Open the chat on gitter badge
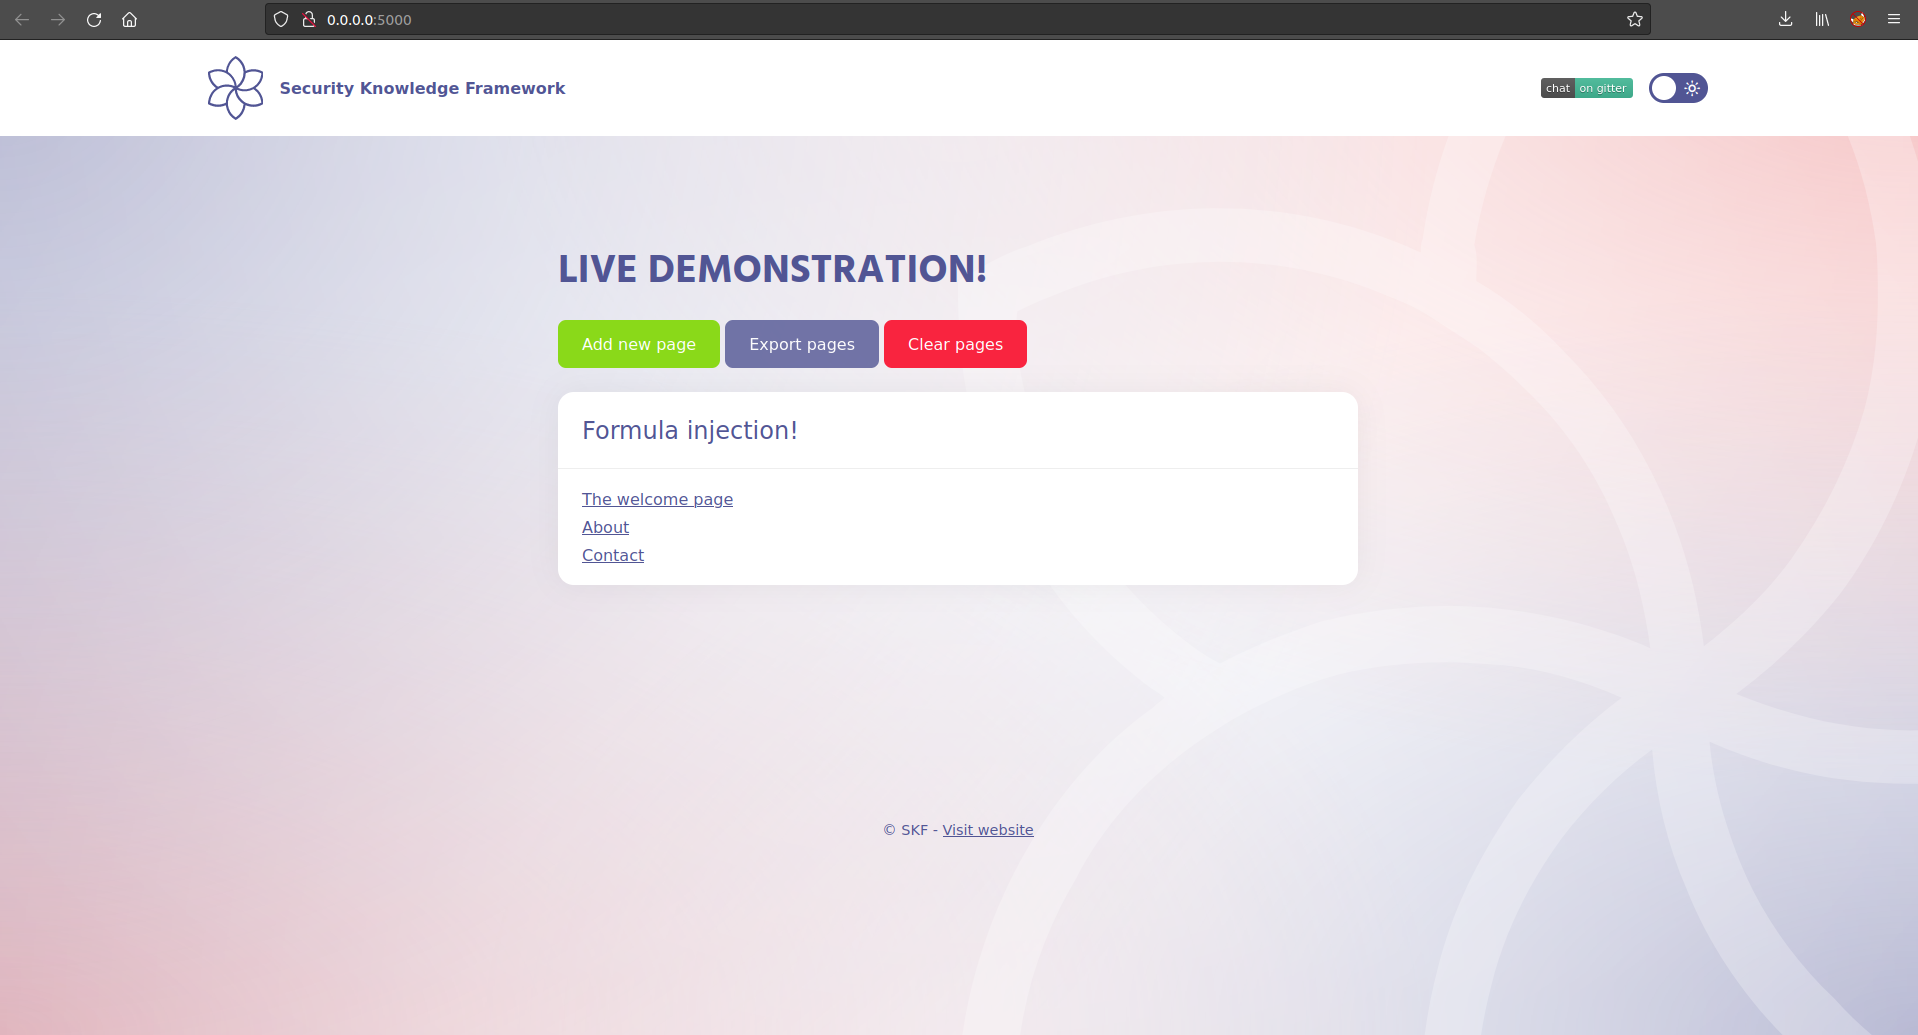 1587,88
